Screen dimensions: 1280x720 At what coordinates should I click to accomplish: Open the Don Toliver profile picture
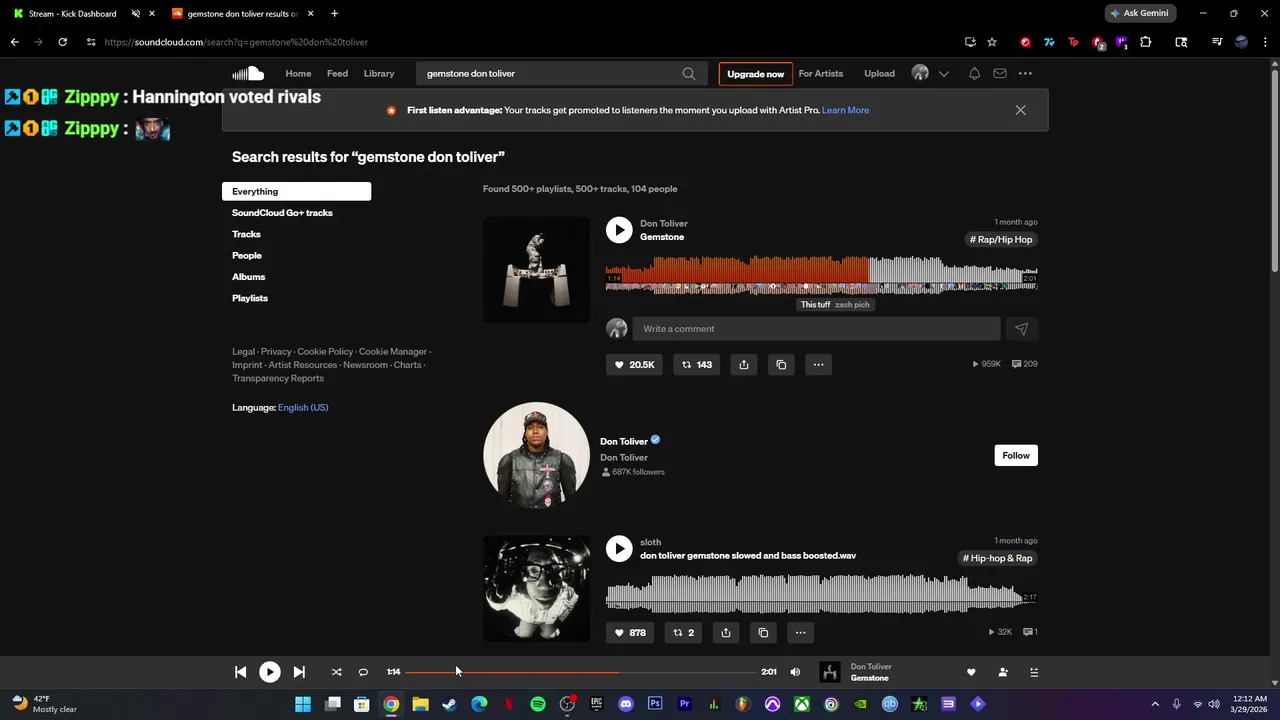pos(536,455)
